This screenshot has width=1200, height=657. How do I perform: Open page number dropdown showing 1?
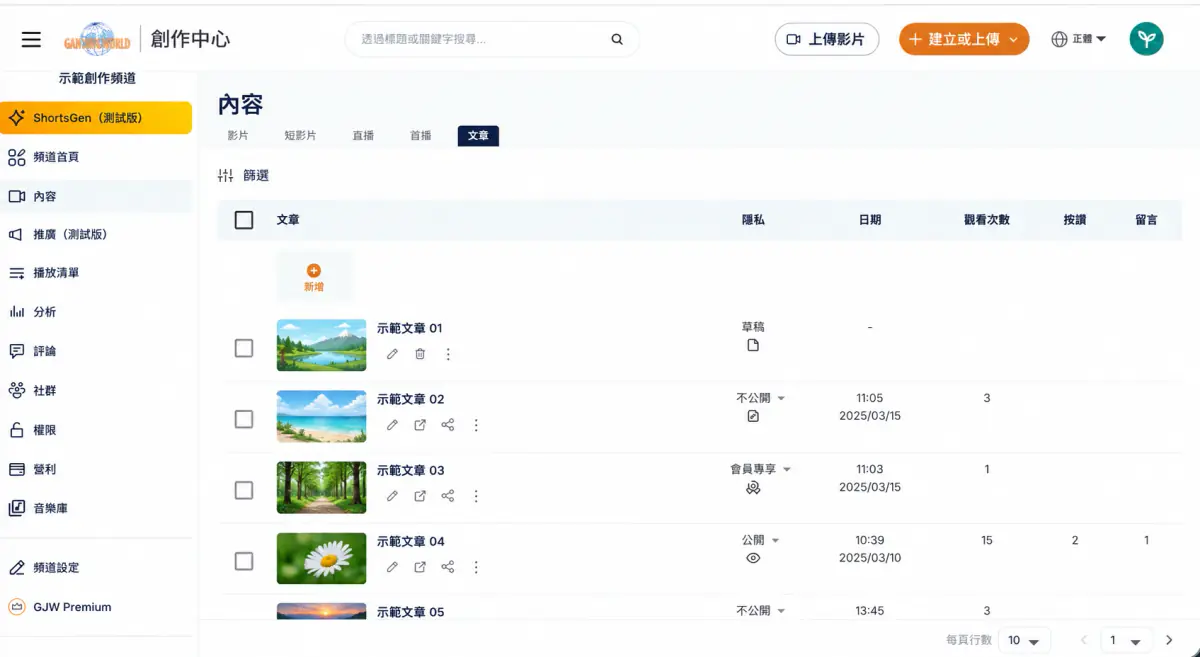tap(1125, 640)
